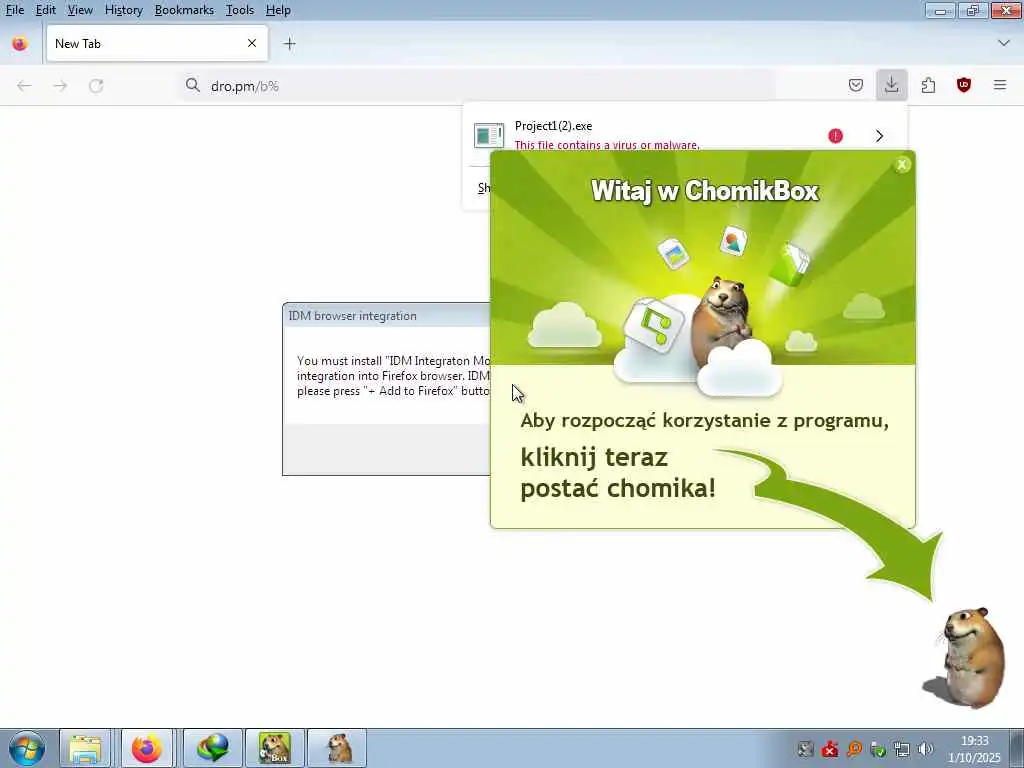Open the uBlock Origin shield icon
The width and height of the screenshot is (1024, 768).
pos(964,86)
